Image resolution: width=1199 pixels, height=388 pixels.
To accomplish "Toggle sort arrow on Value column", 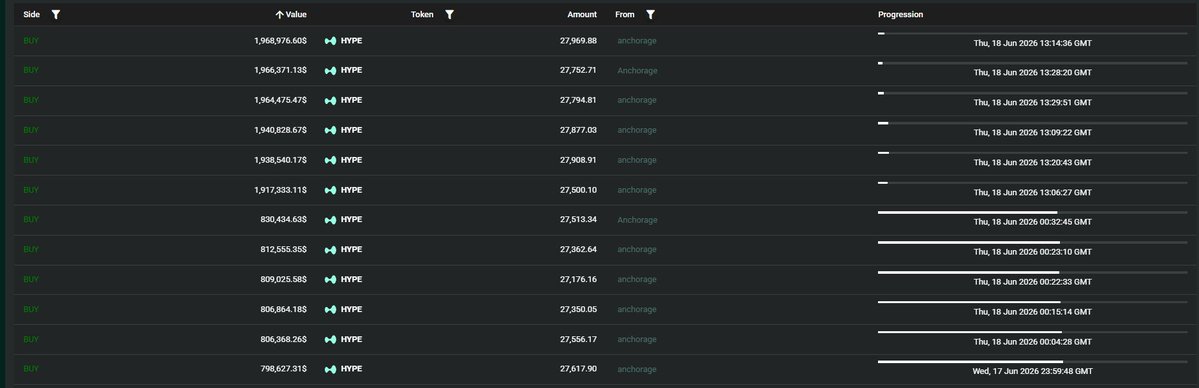I will point(280,15).
